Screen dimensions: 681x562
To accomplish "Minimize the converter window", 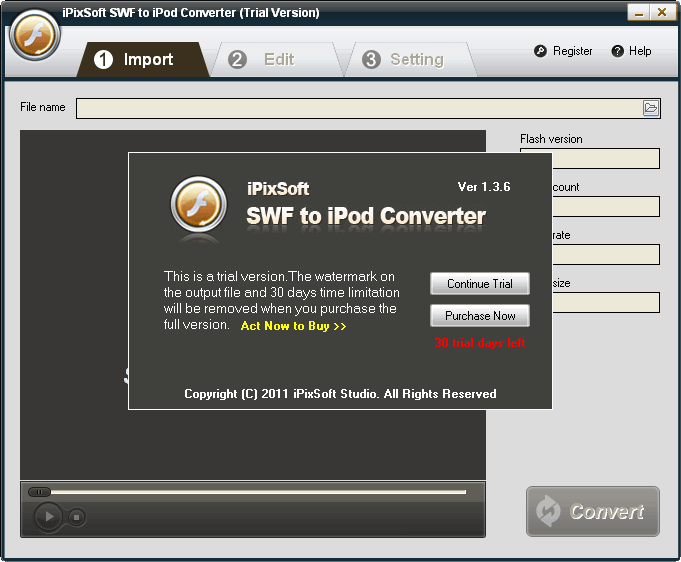I will tap(638, 12).
